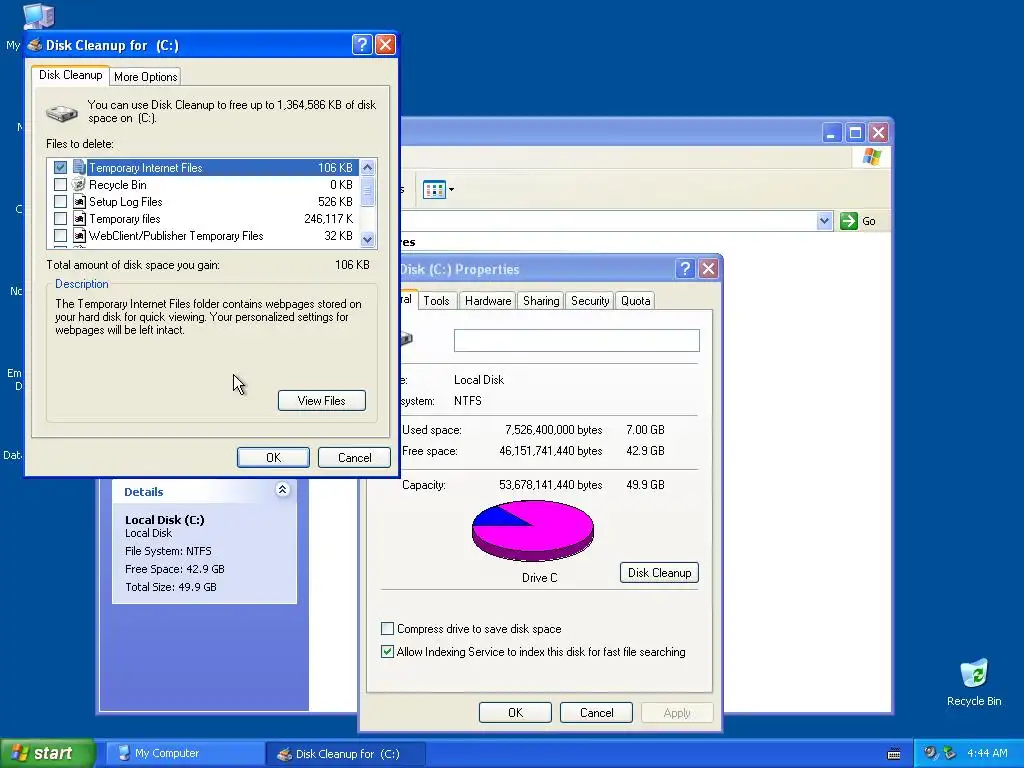Screen dimensions: 1024x768
Task: Expand the address bar dropdown
Action: pyautogui.click(x=824, y=221)
